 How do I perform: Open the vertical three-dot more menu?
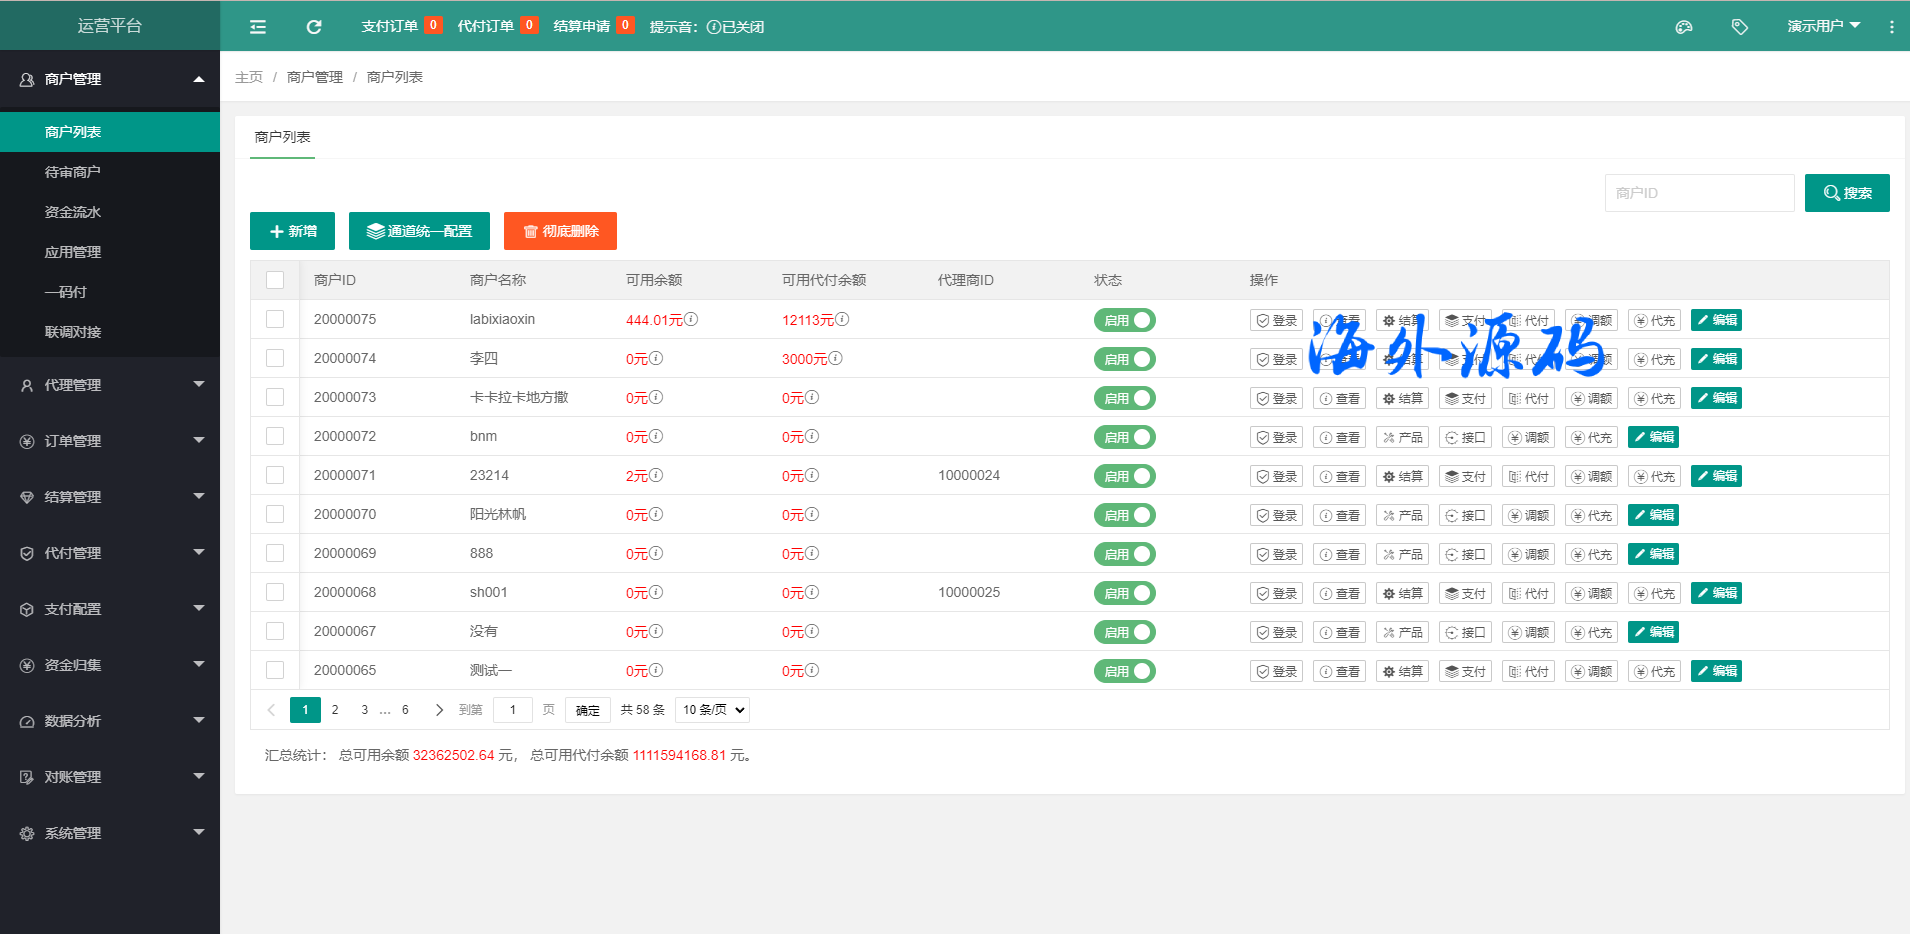point(1891,27)
